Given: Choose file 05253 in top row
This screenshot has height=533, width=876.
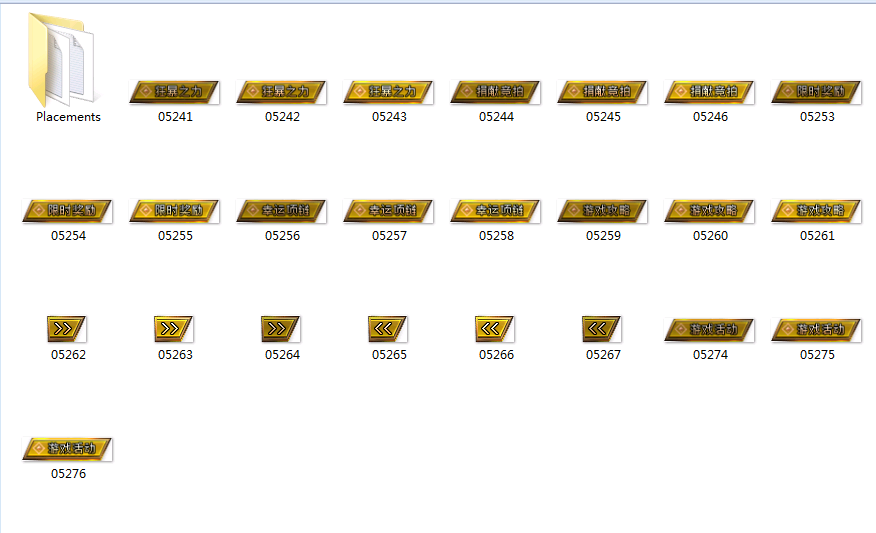Looking at the screenshot, I should pyautogui.click(x=817, y=92).
